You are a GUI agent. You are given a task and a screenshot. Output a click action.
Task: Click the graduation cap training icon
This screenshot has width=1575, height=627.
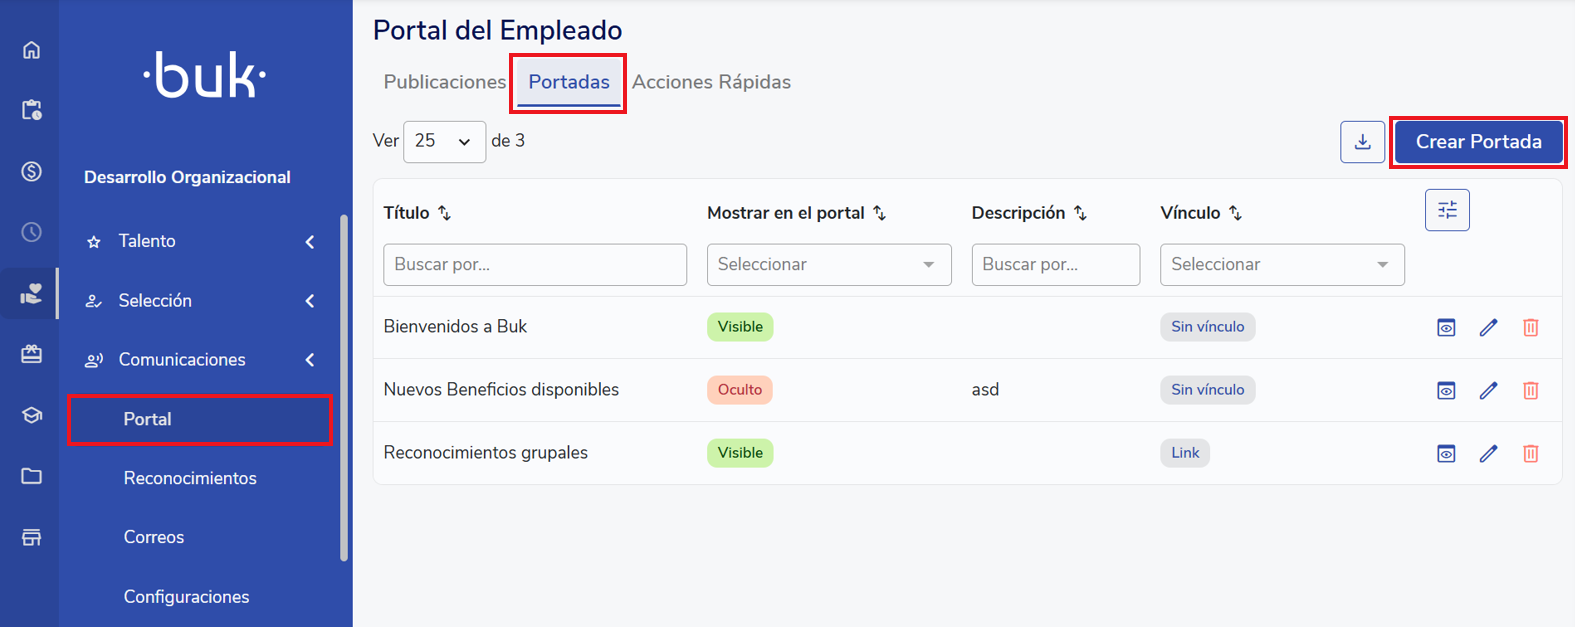pos(31,415)
